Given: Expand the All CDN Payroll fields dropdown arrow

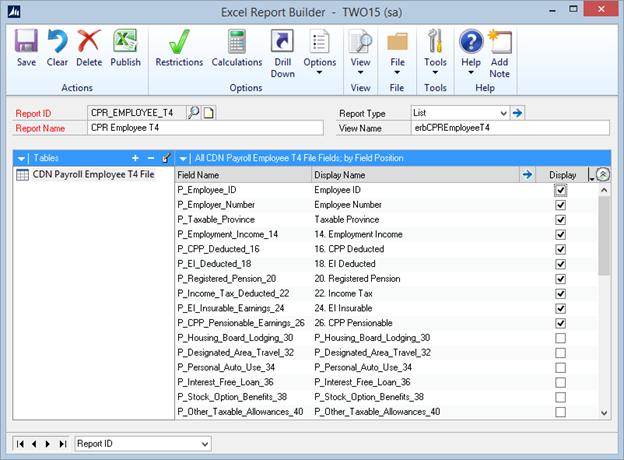Looking at the screenshot, I should [x=183, y=159].
